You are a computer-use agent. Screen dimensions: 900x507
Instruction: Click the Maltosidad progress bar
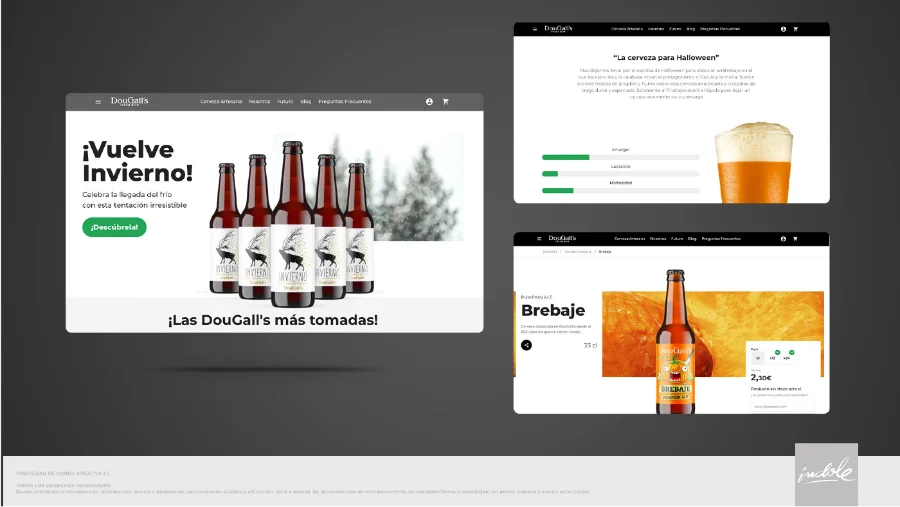pos(620,191)
